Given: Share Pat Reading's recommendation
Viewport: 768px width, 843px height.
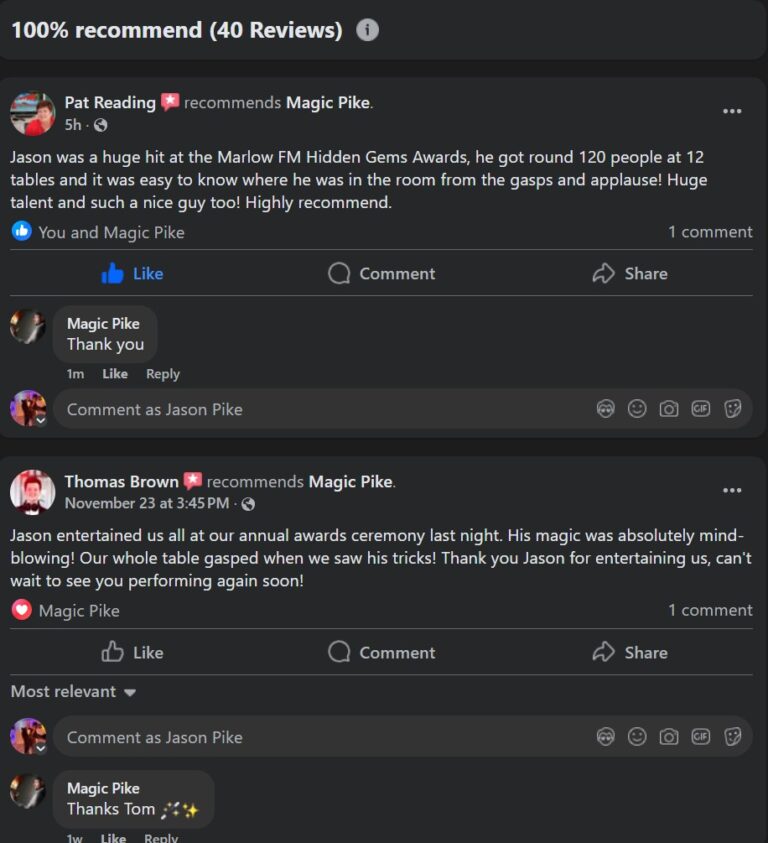Looking at the screenshot, I should point(629,273).
